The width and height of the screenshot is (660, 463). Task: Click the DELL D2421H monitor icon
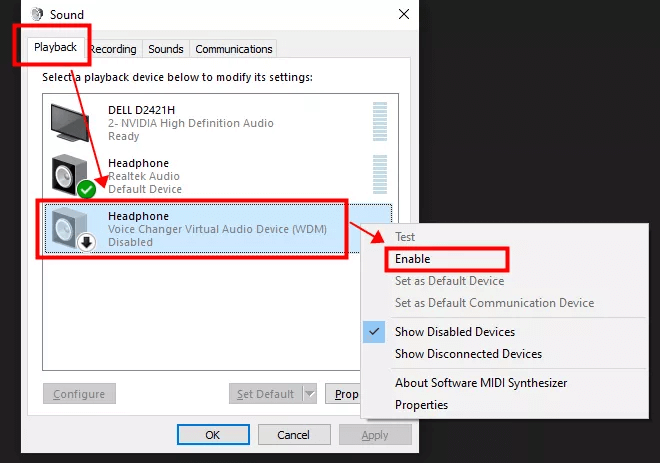(72, 121)
